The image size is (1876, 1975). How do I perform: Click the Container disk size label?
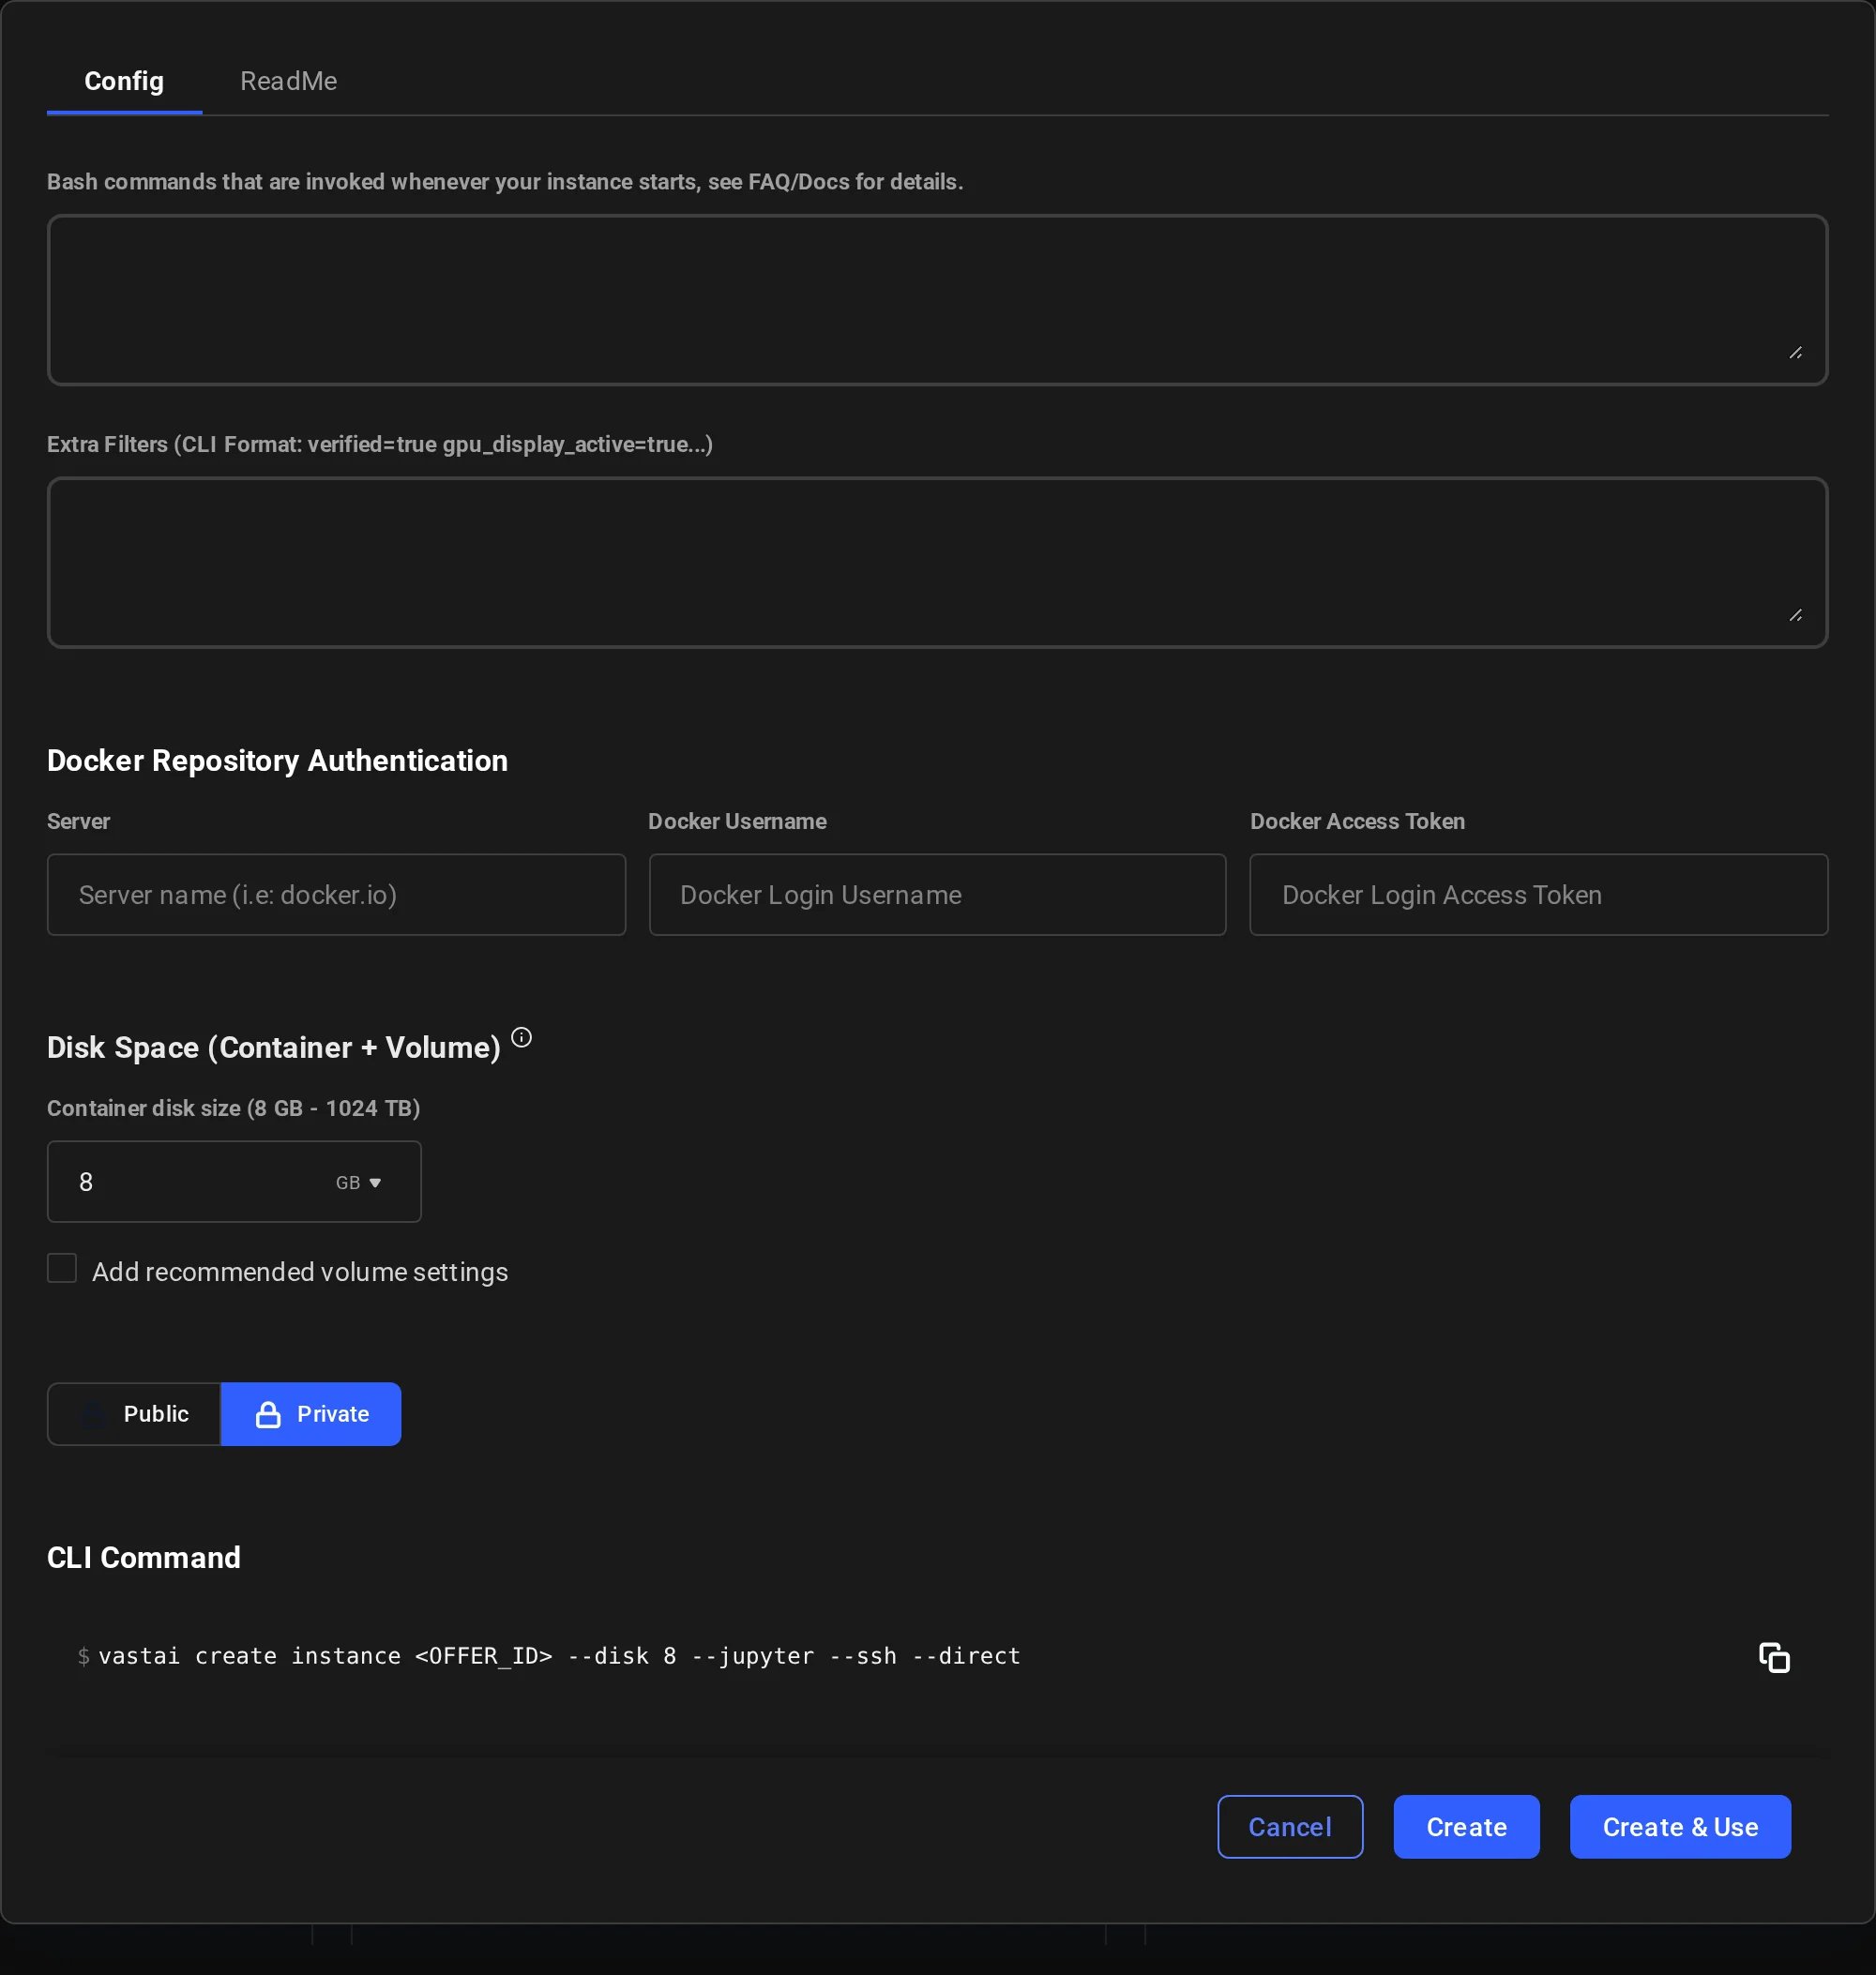pyautogui.click(x=233, y=1108)
